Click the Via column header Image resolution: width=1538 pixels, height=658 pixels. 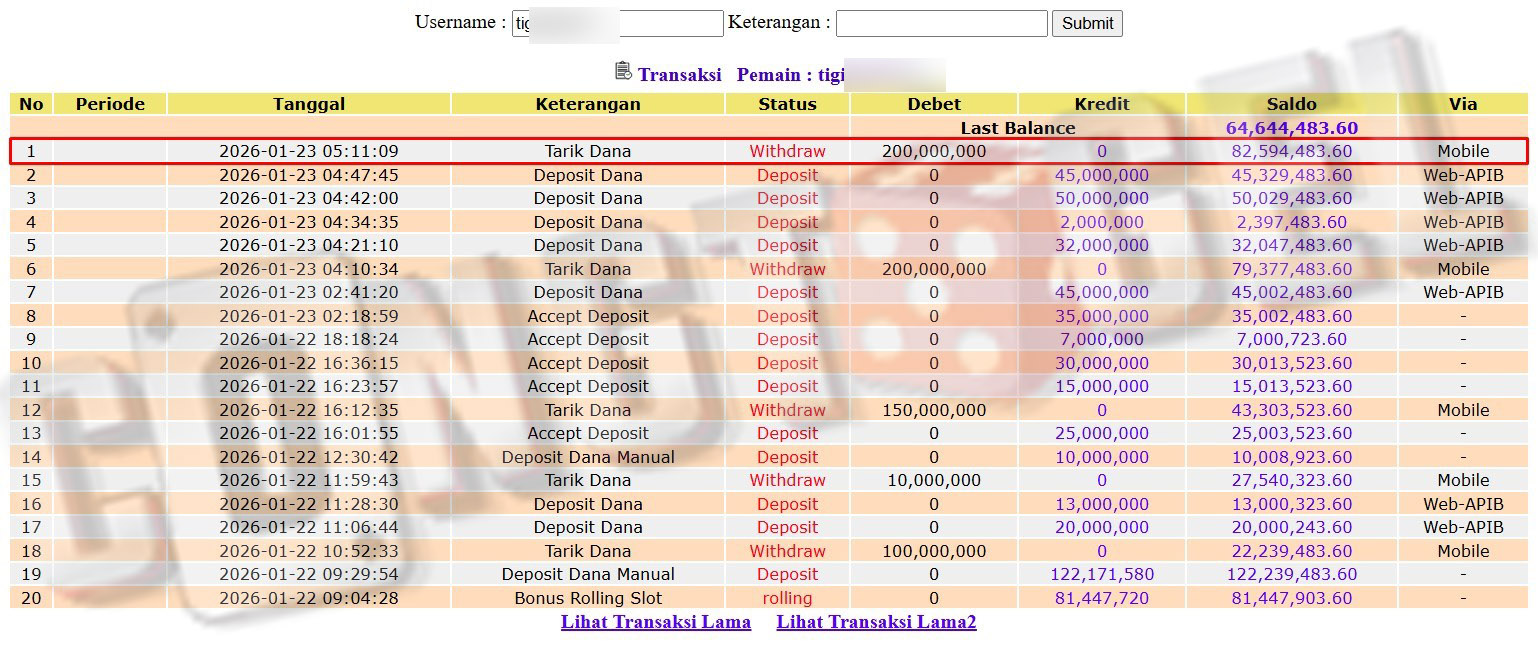point(1462,104)
